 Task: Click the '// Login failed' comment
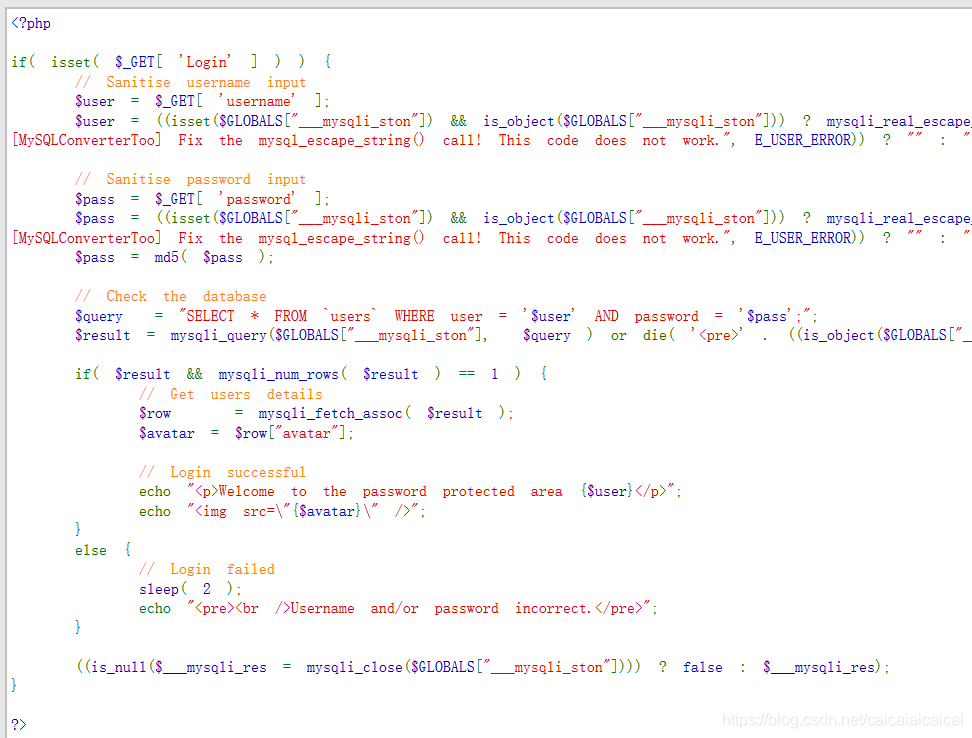(206, 569)
